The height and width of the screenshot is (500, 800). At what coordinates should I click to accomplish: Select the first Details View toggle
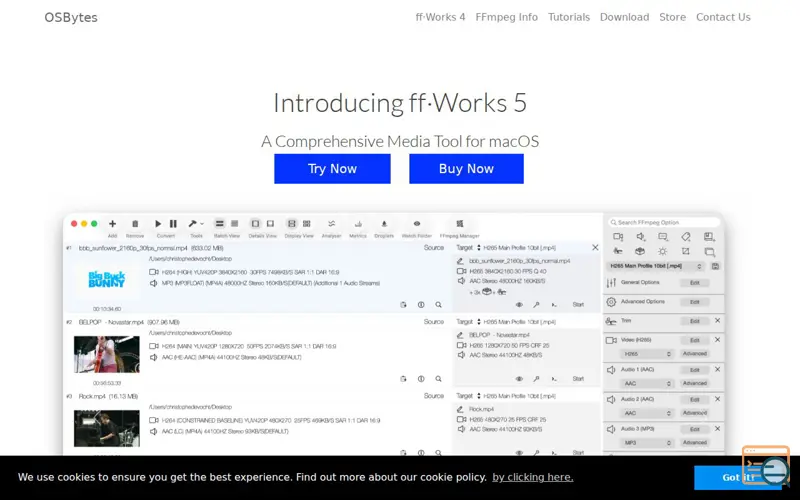[255, 223]
